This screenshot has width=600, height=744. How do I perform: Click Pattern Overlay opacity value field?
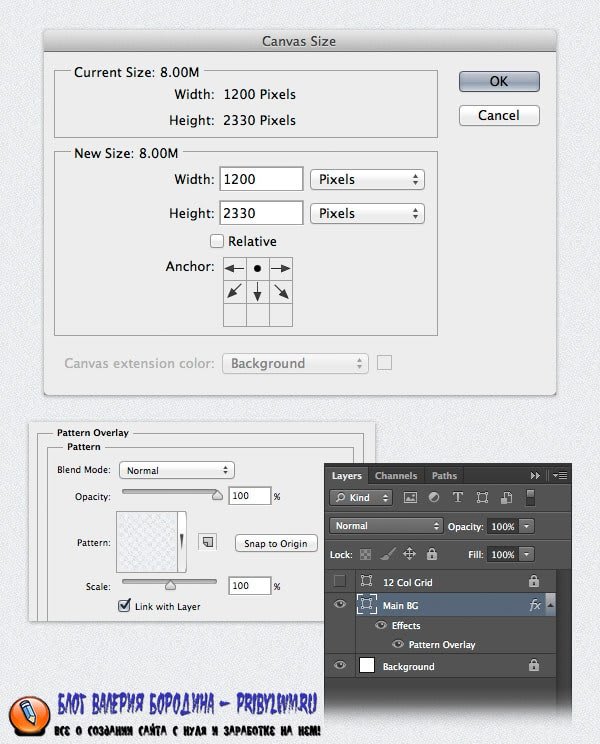coord(249,496)
